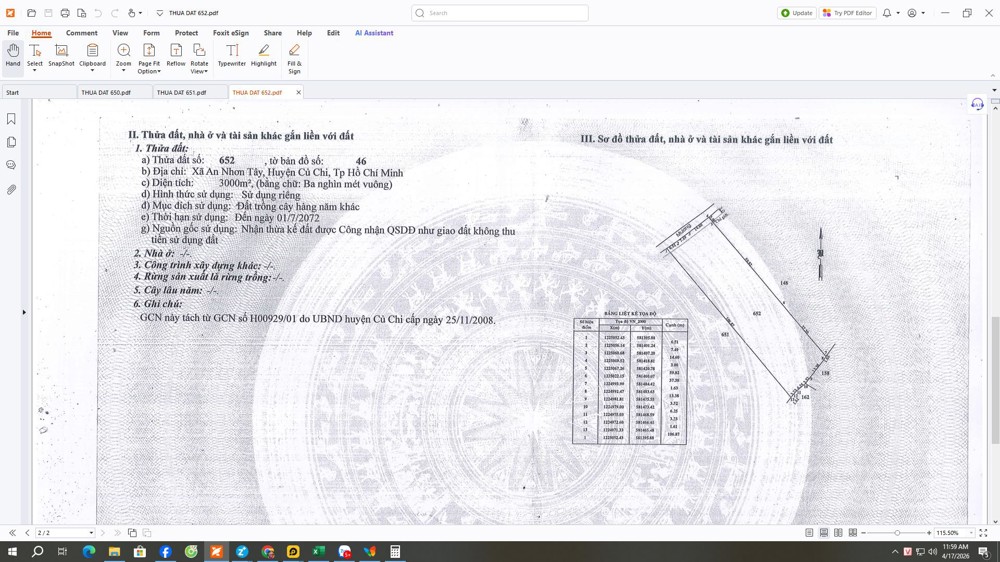Open the Attachments paperclip panel
Image resolution: width=1000 pixels, height=562 pixels.
[x=12, y=189]
